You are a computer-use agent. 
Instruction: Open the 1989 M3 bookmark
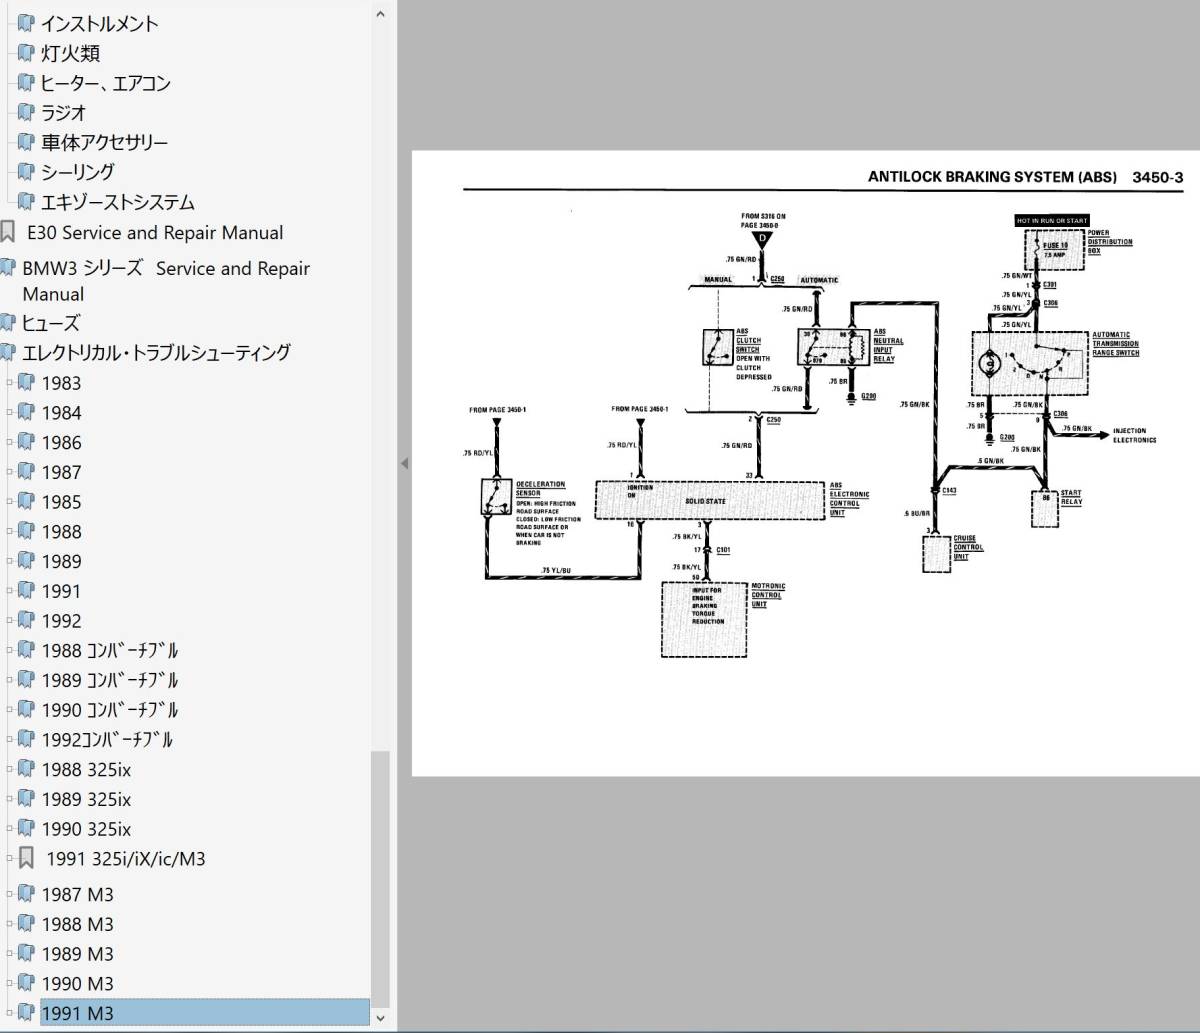pyautogui.click(x=77, y=954)
